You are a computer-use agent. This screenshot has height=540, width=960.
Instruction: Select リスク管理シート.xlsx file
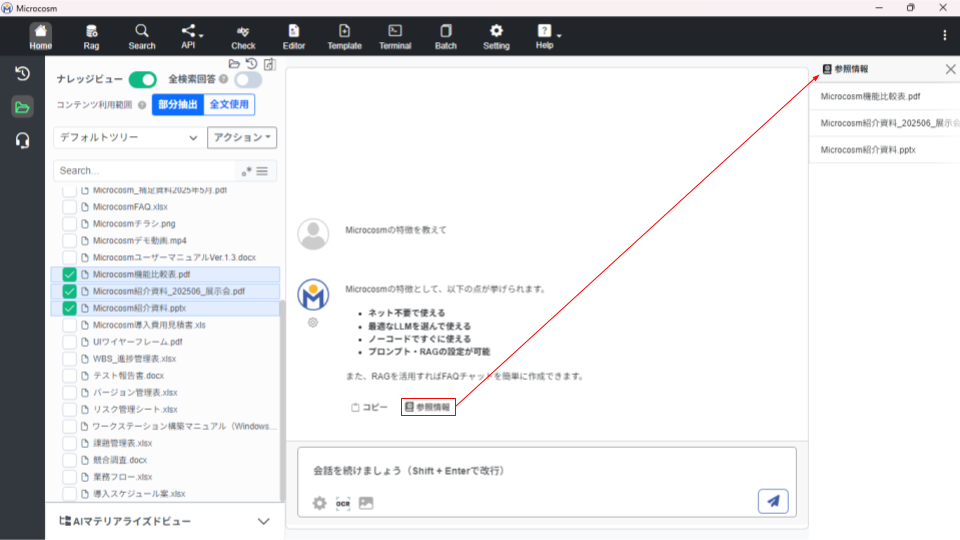click(135, 409)
